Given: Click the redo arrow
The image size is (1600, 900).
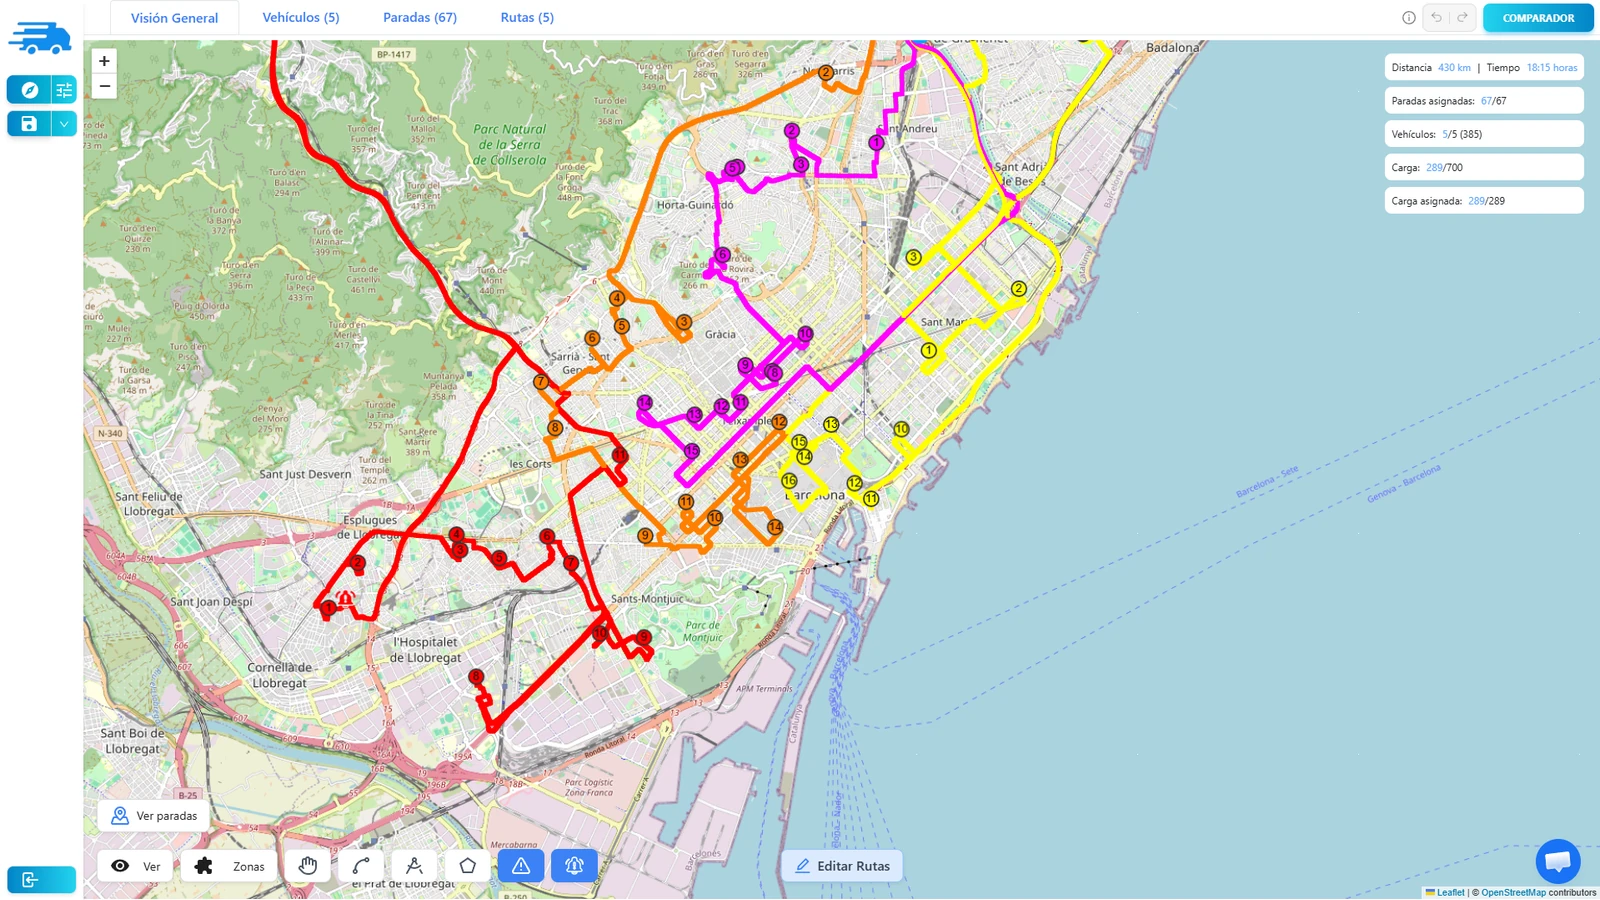Looking at the screenshot, I should click(1462, 18).
